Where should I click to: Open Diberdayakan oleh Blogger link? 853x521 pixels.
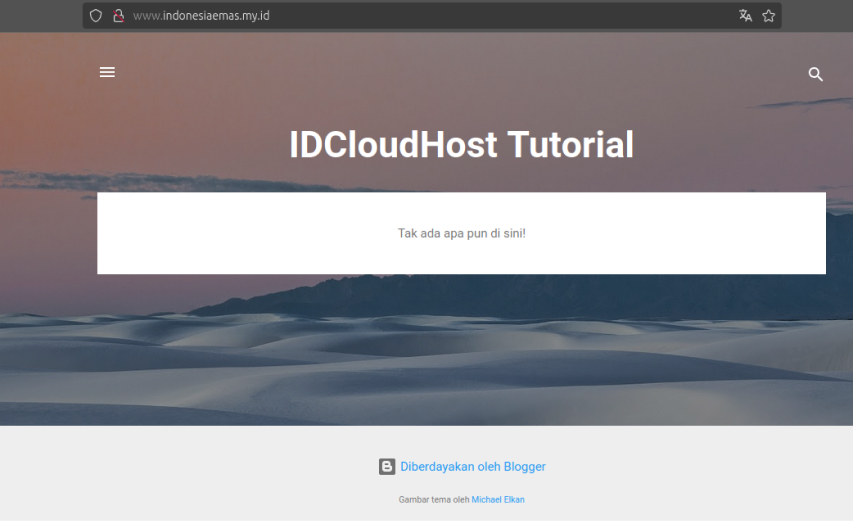pyautogui.click(x=473, y=467)
